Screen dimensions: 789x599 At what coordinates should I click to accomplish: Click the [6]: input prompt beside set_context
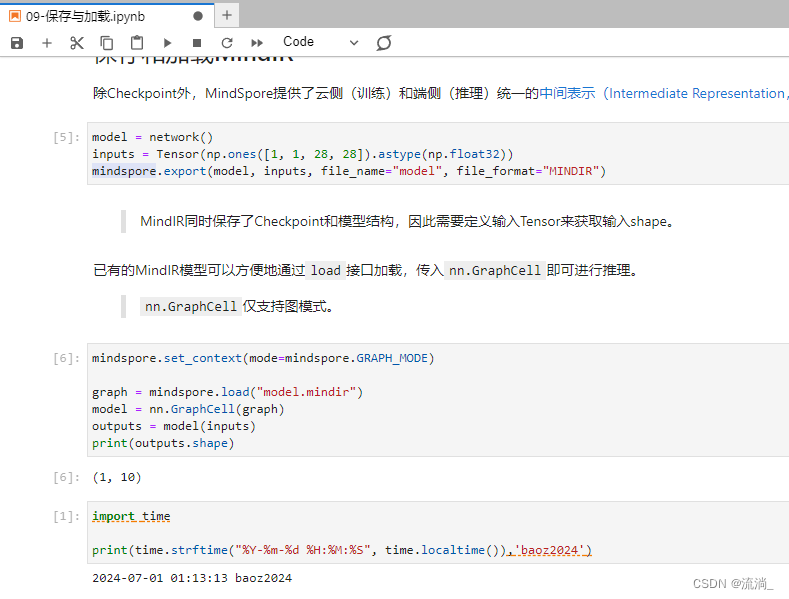click(66, 358)
